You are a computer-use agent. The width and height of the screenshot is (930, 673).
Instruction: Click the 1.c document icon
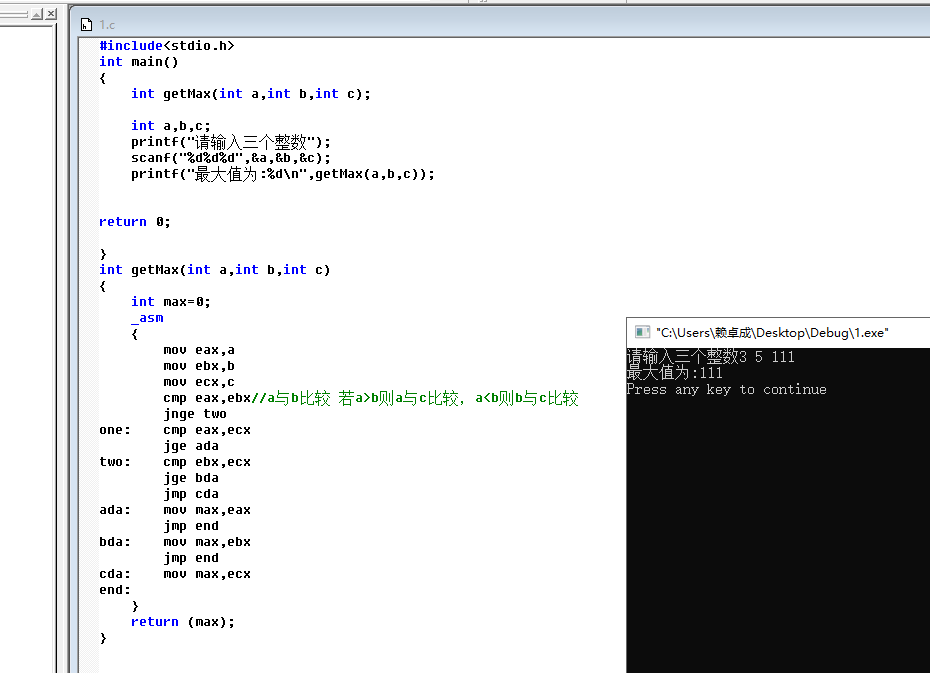pyautogui.click(x=87, y=24)
